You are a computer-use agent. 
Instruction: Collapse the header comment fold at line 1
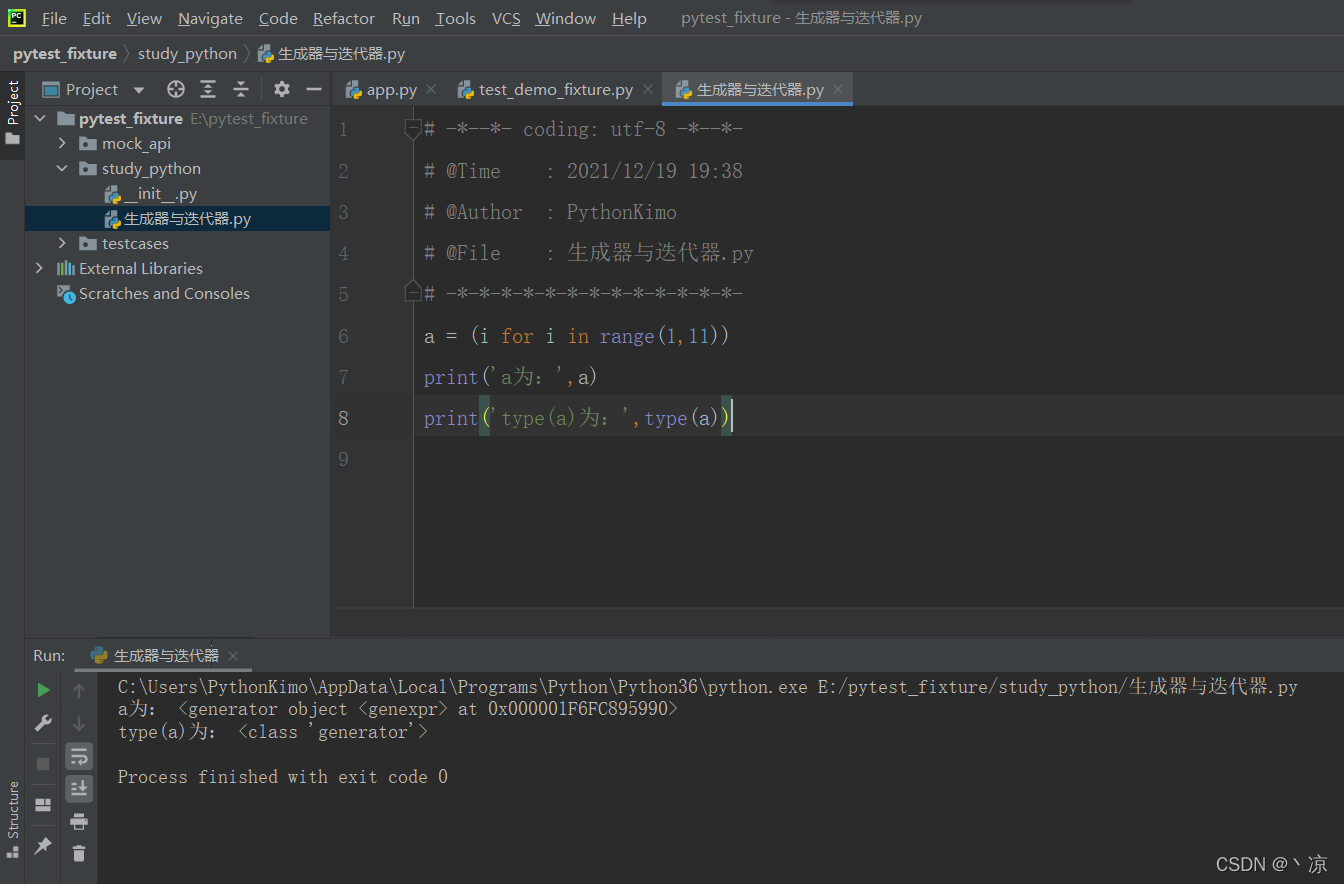pos(413,129)
